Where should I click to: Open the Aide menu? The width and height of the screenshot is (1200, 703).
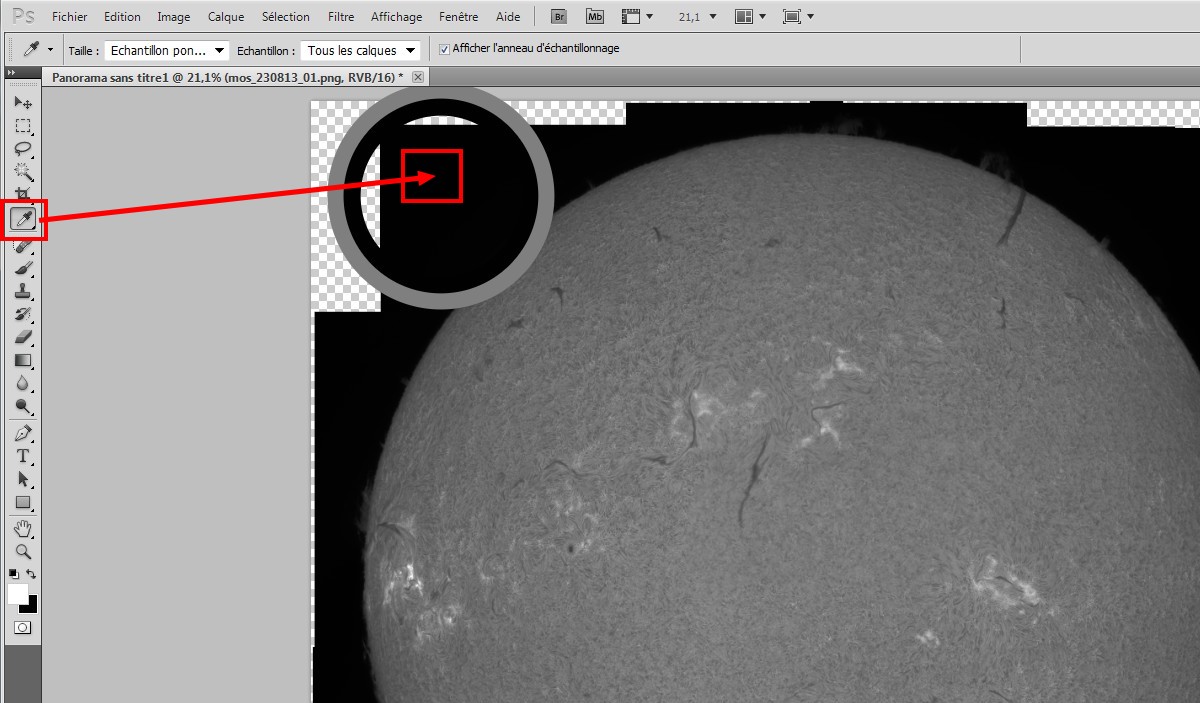pyautogui.click(x=508, y=17)
